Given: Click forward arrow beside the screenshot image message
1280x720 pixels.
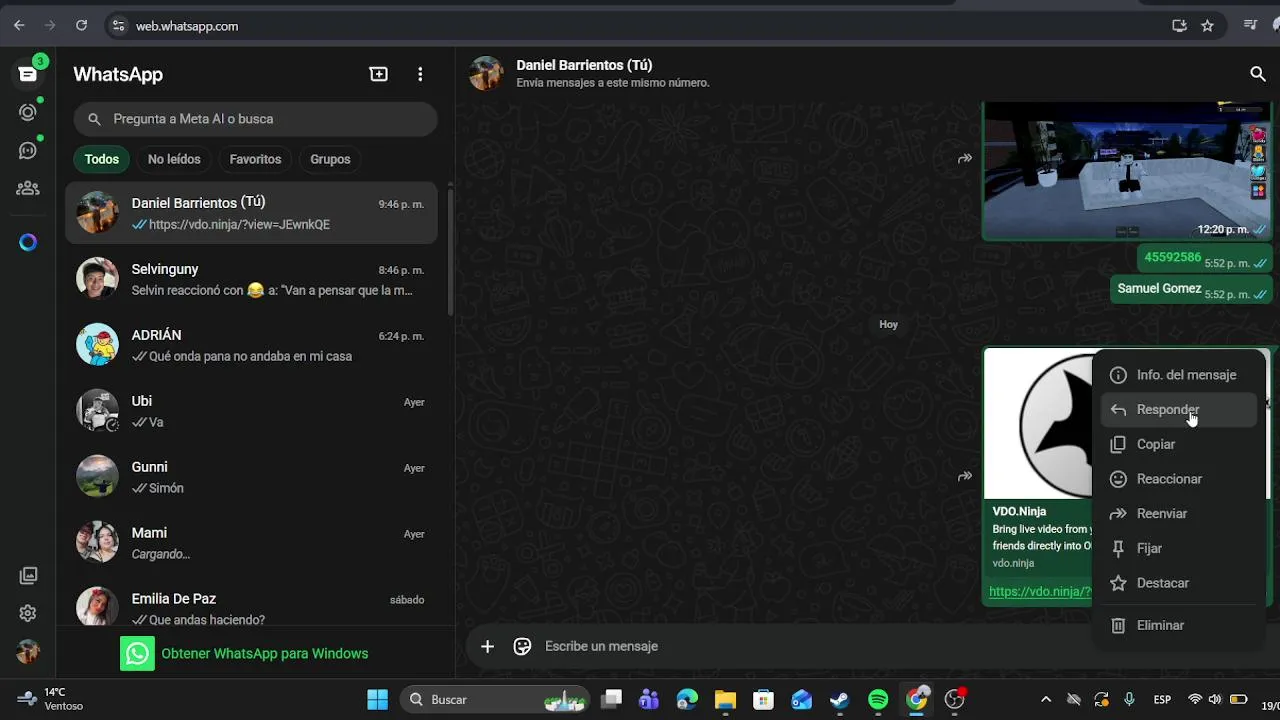Looking at the screenshot, I should coord(965,158).
